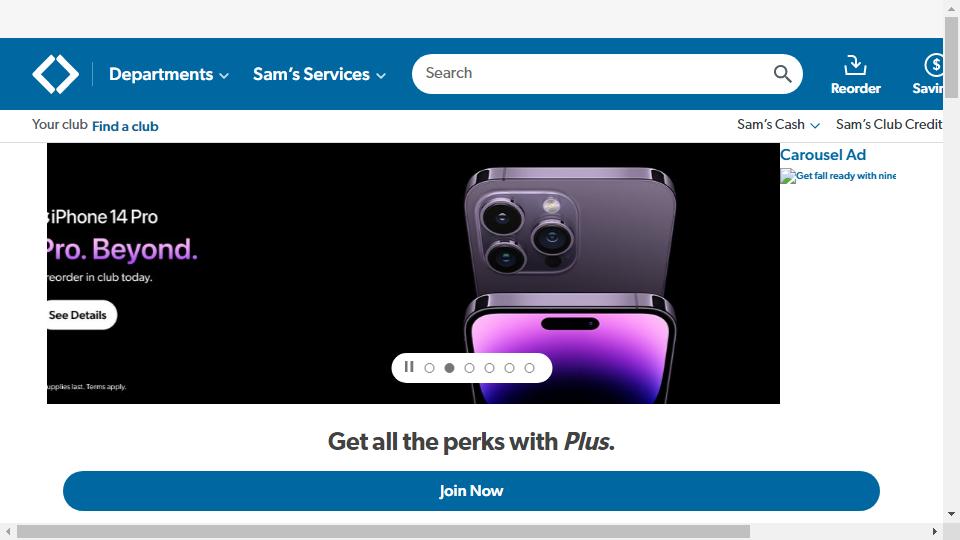This screenshot has width=960, height=540.
Task: Select the last carousel slide dot
Action: 530,368
